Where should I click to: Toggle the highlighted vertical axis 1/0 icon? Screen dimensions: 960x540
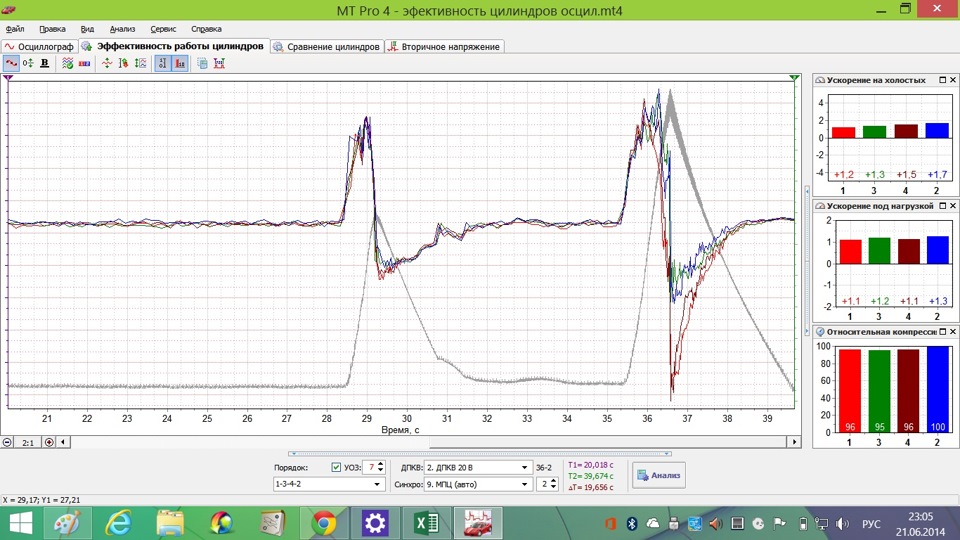coord(163,63)
